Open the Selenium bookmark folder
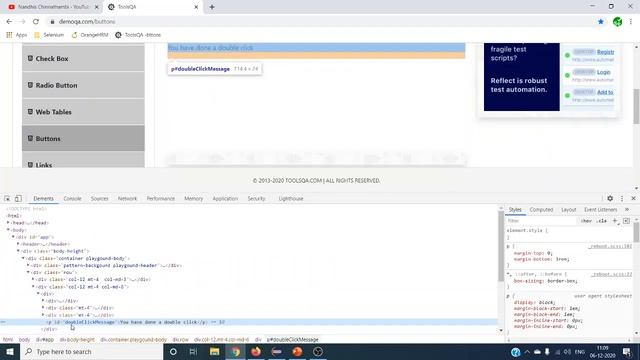Viewport: 640px width, 360px height. 49,35
